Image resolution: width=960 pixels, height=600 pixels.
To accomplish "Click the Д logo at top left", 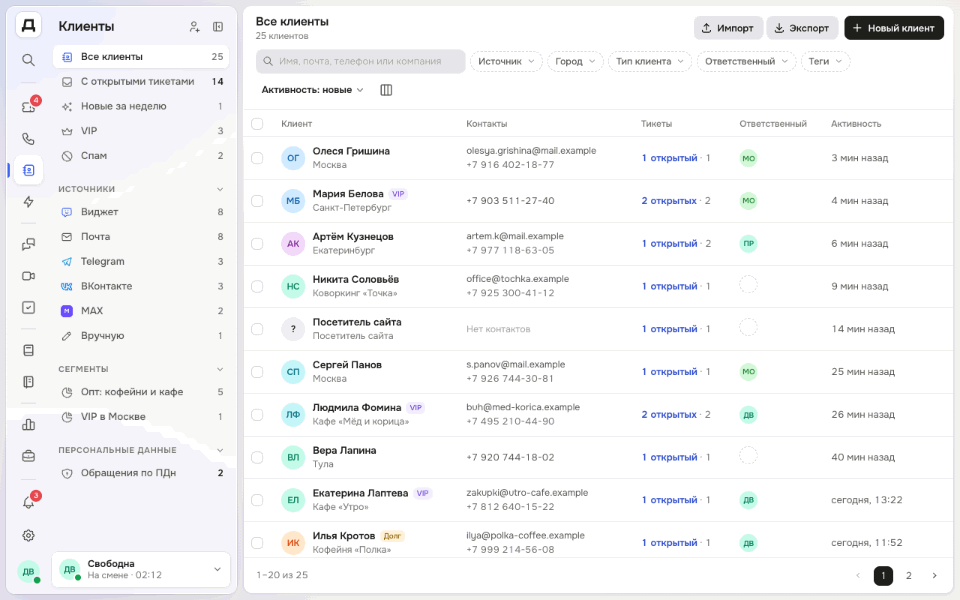I will (x=28, y=26).
